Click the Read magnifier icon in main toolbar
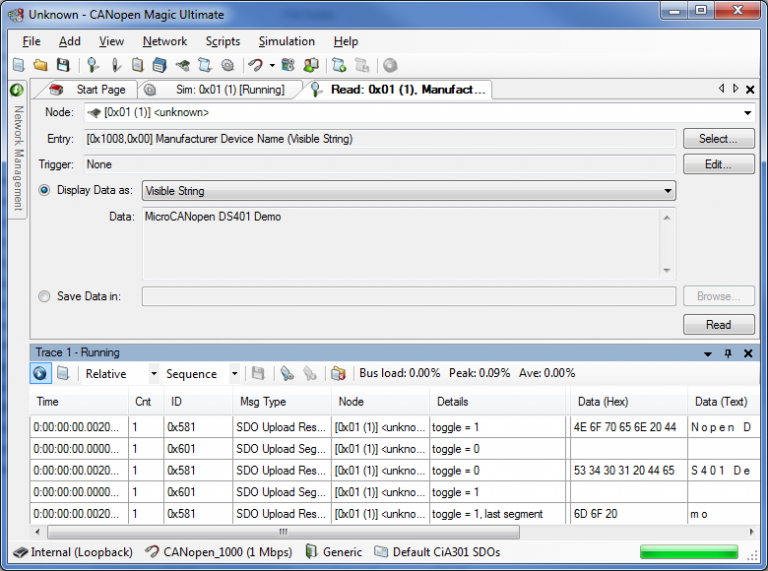Viewport: 768px width, 571px height. pyautogui.click(x=93, y=65)
